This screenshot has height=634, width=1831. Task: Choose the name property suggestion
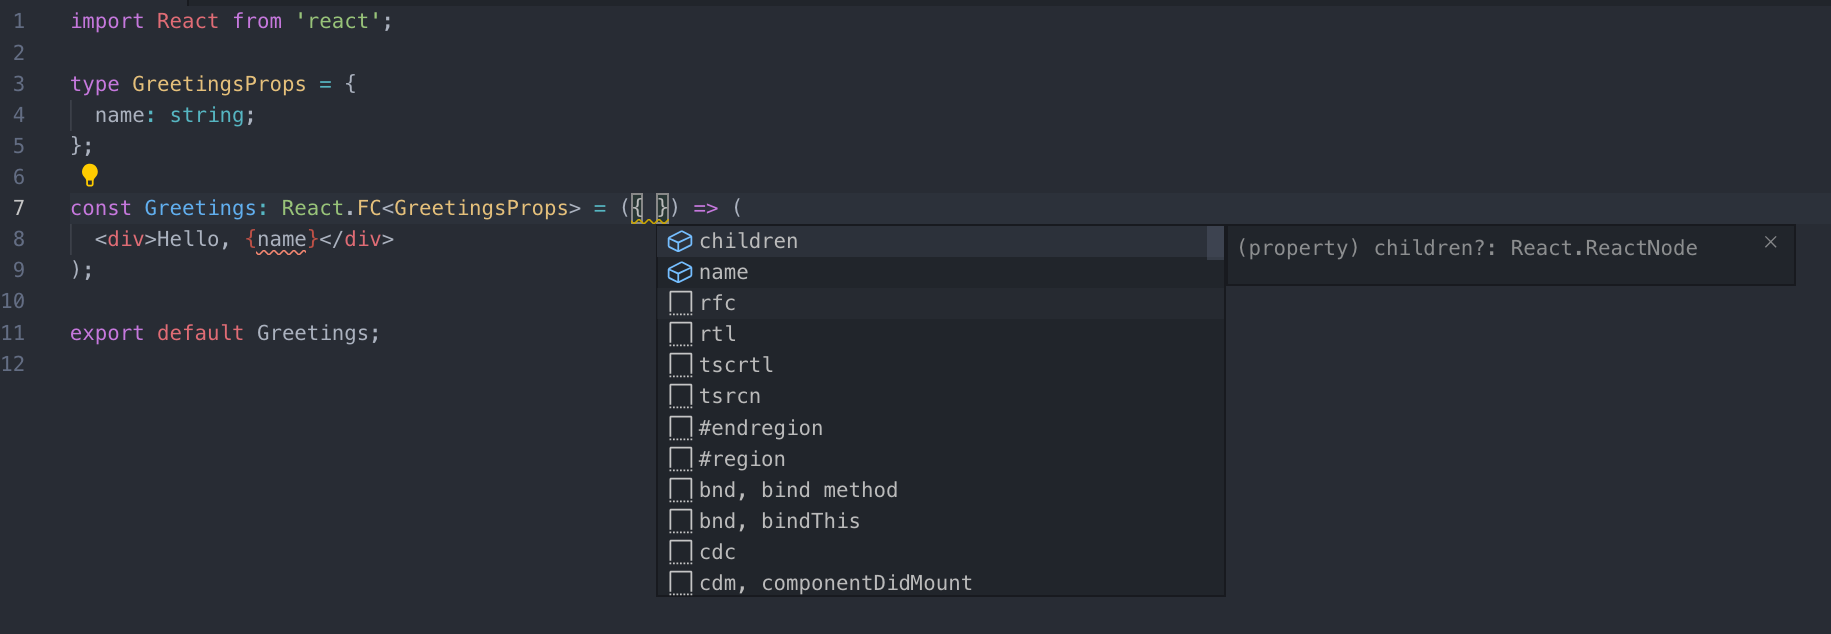[x=723, y=272]
